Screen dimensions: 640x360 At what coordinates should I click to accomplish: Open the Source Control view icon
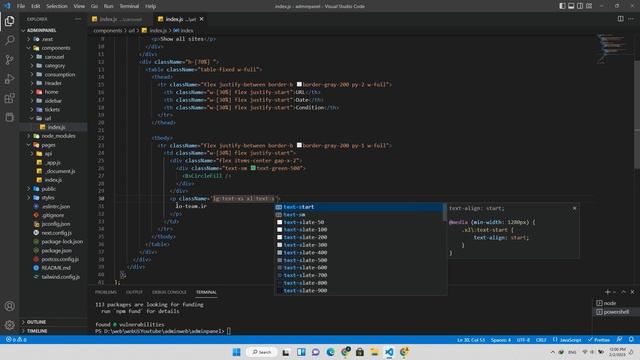point(9,60)
